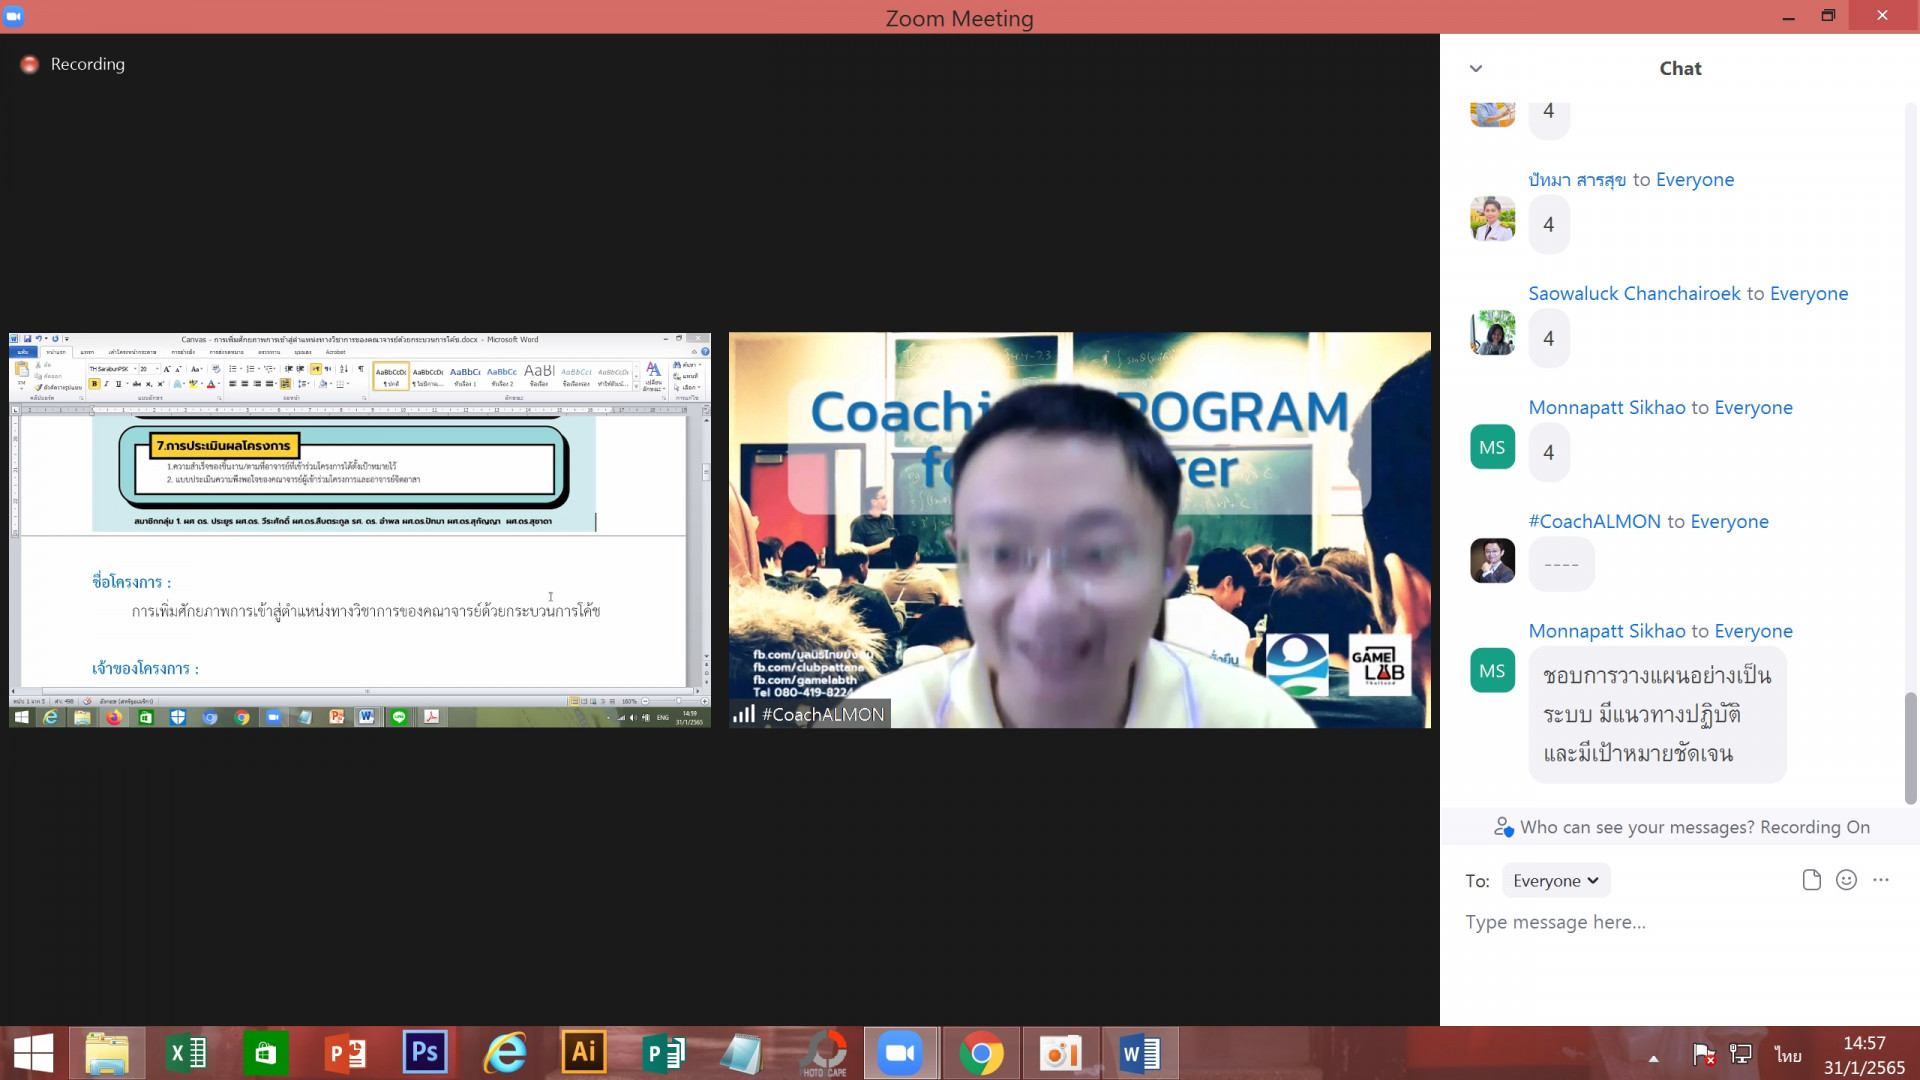Switch to Zoom taskbar icon

(900, 1053)
